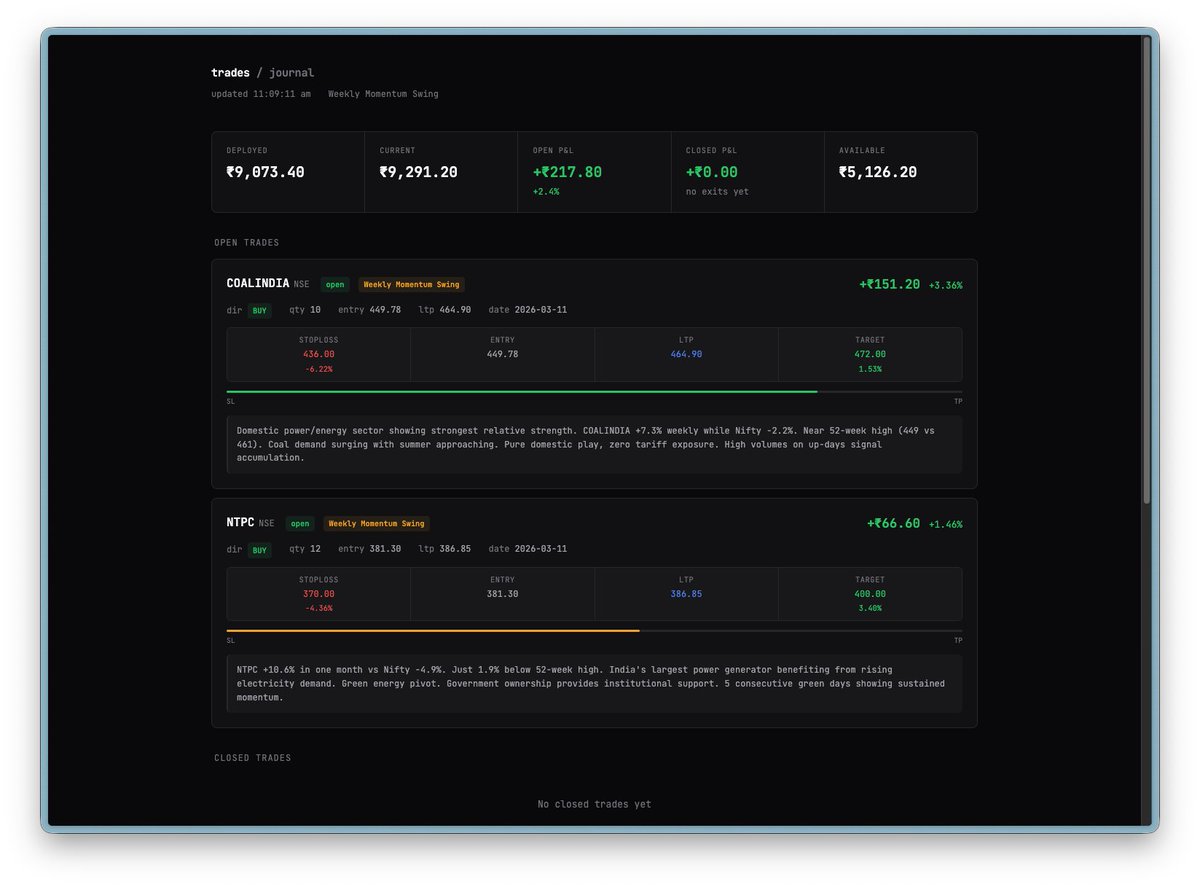The width and height of the screenshot is (1200, 887).
Task: Click the NTPC trade rationale note
Action: (x=594, y=683)
